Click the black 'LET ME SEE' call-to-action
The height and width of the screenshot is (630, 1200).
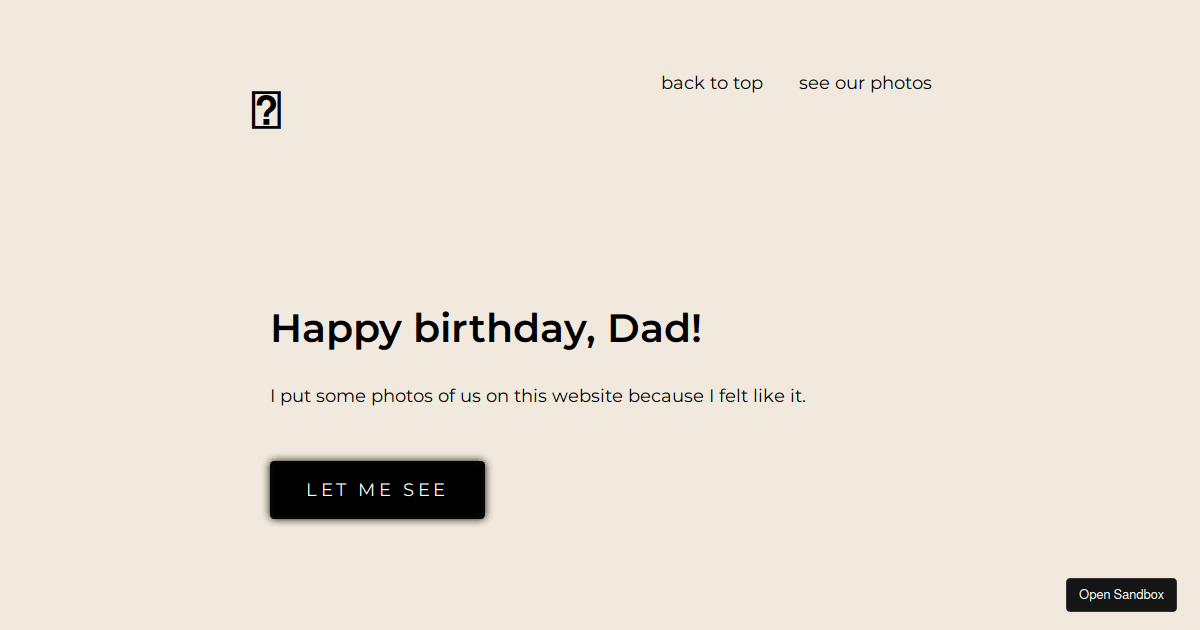(x=377, y=489)
